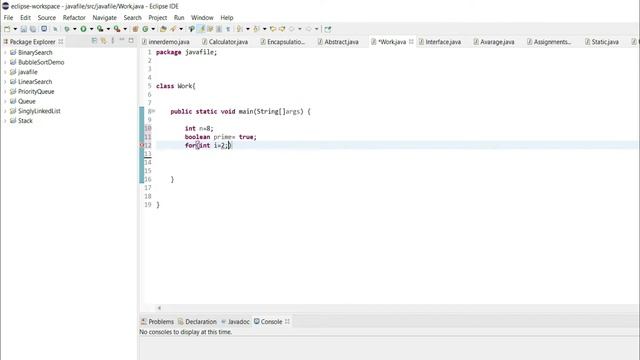Click the Save All toolbar icon
Viewport: 640px width, 360px height.
pyautogui.click(x=33, y=29)
